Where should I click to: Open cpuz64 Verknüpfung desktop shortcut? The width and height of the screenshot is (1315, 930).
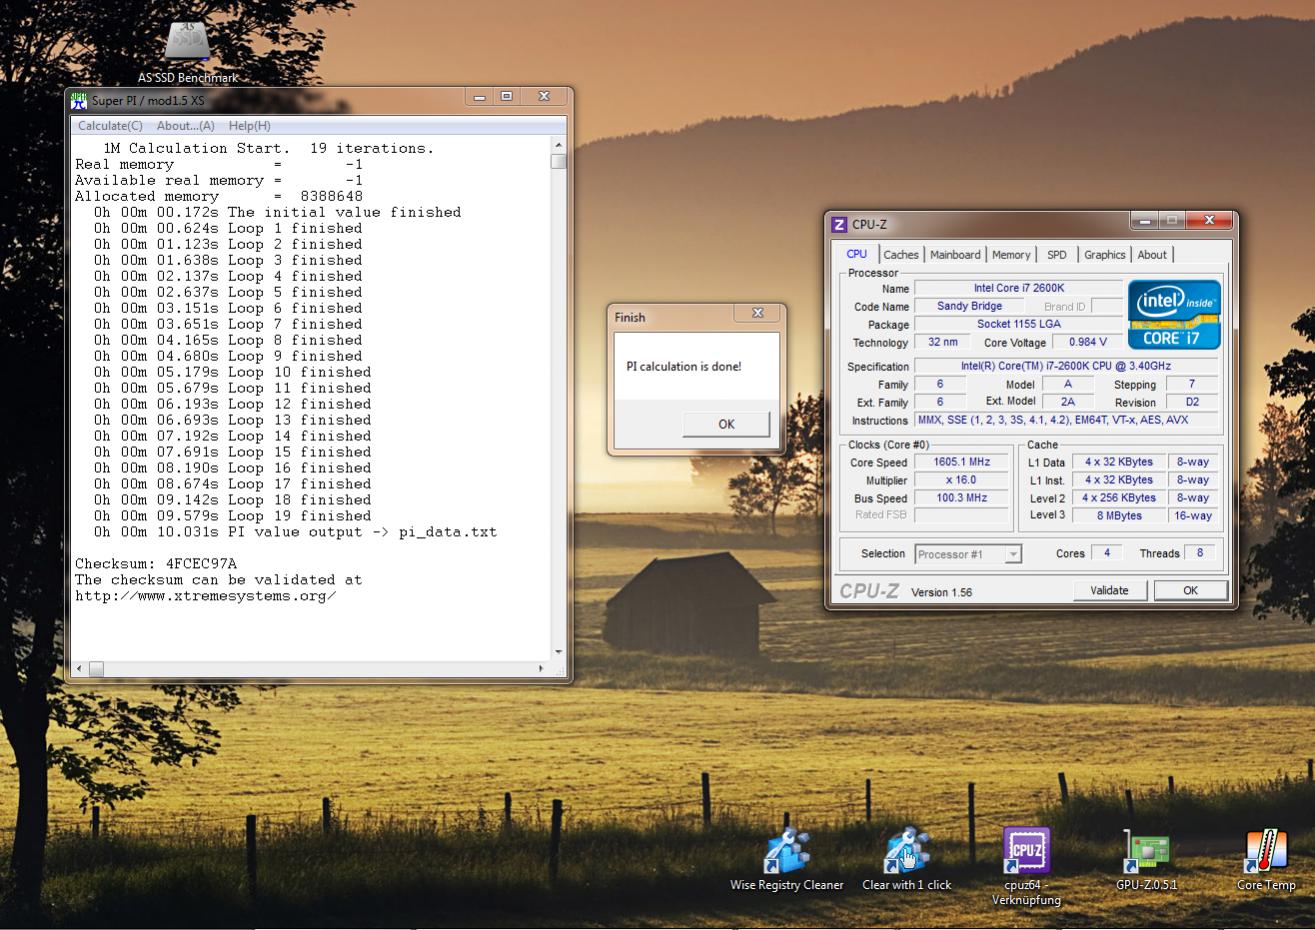coord(1026,866)
